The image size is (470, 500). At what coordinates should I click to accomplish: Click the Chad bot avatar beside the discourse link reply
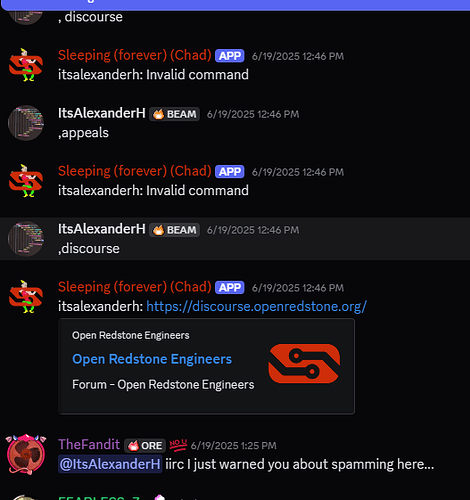click(26, 297)
